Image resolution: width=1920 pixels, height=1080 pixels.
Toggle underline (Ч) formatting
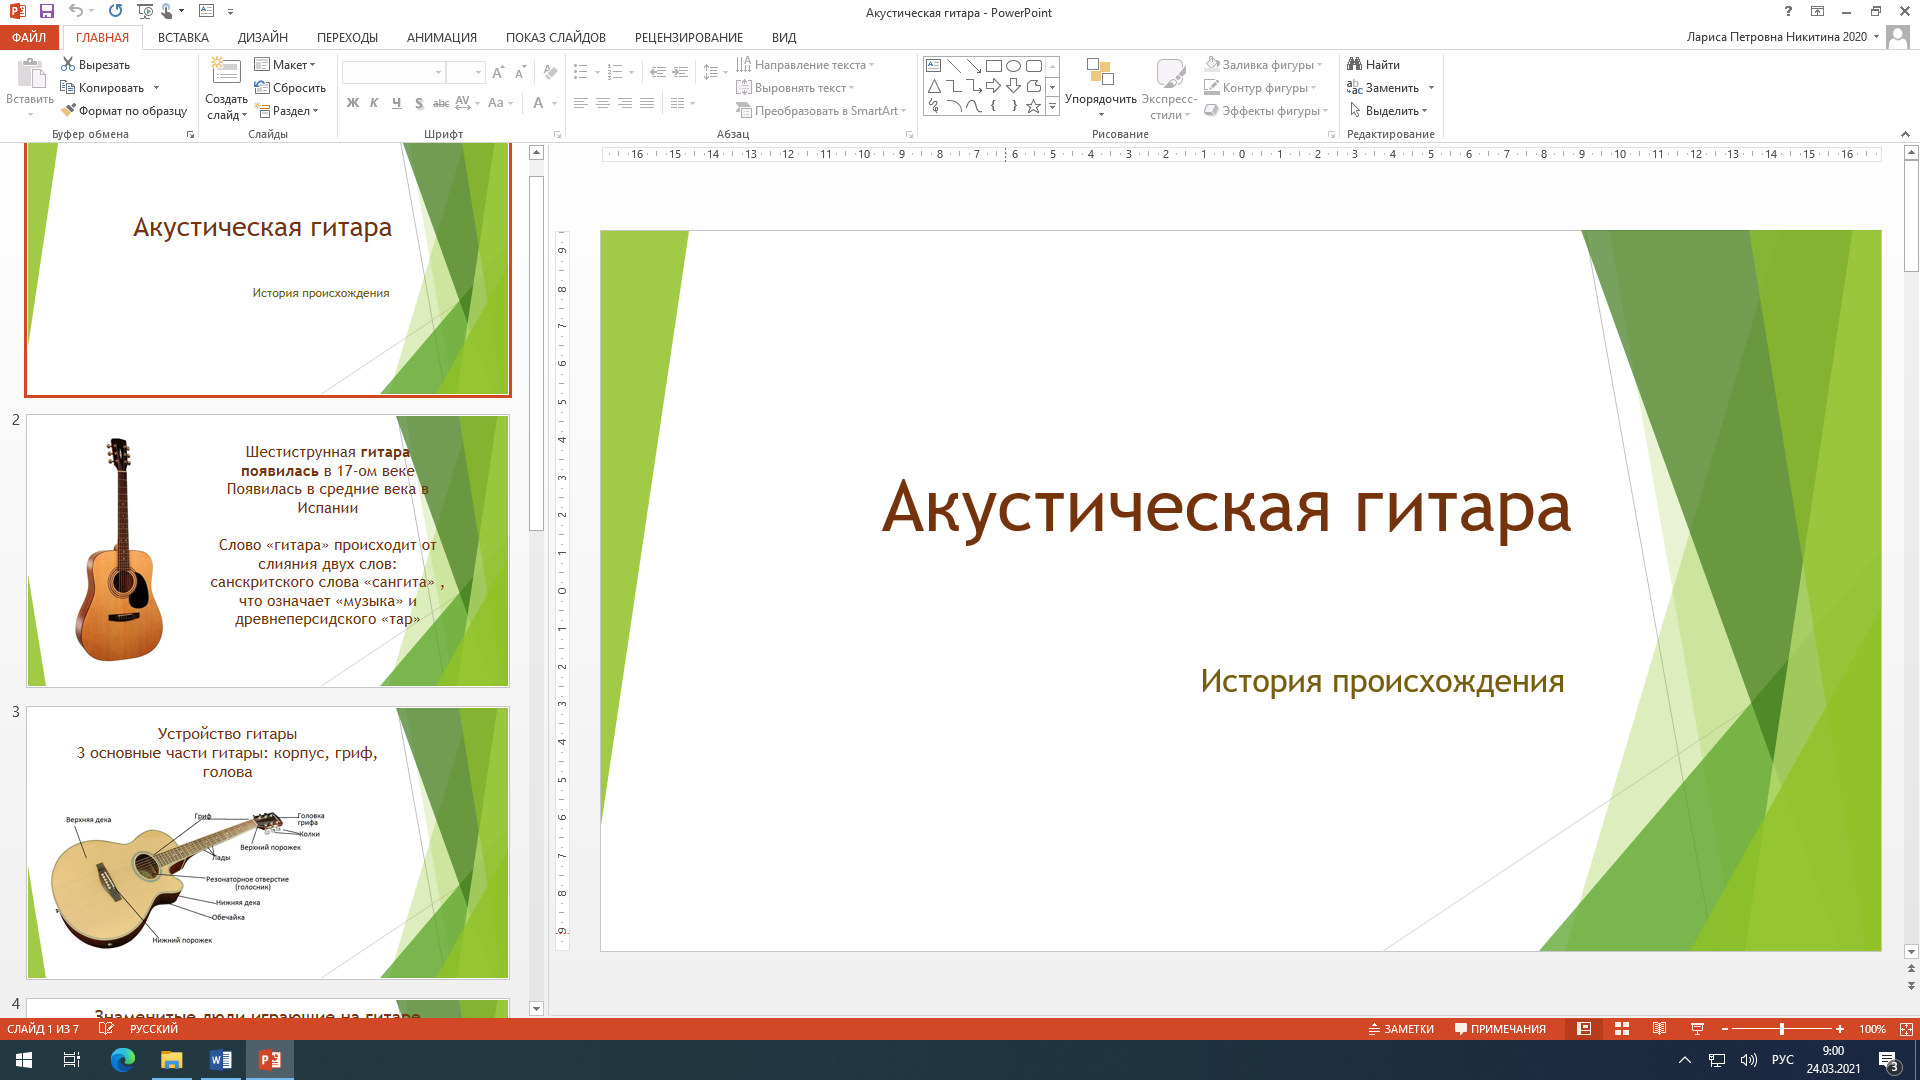(396, 103)
